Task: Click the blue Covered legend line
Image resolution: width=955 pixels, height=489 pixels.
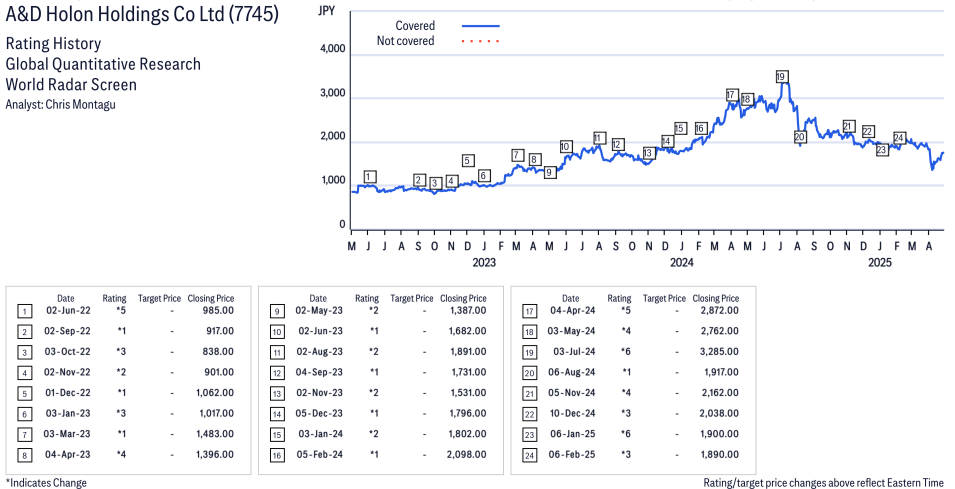Action: (x=481, y=26)
